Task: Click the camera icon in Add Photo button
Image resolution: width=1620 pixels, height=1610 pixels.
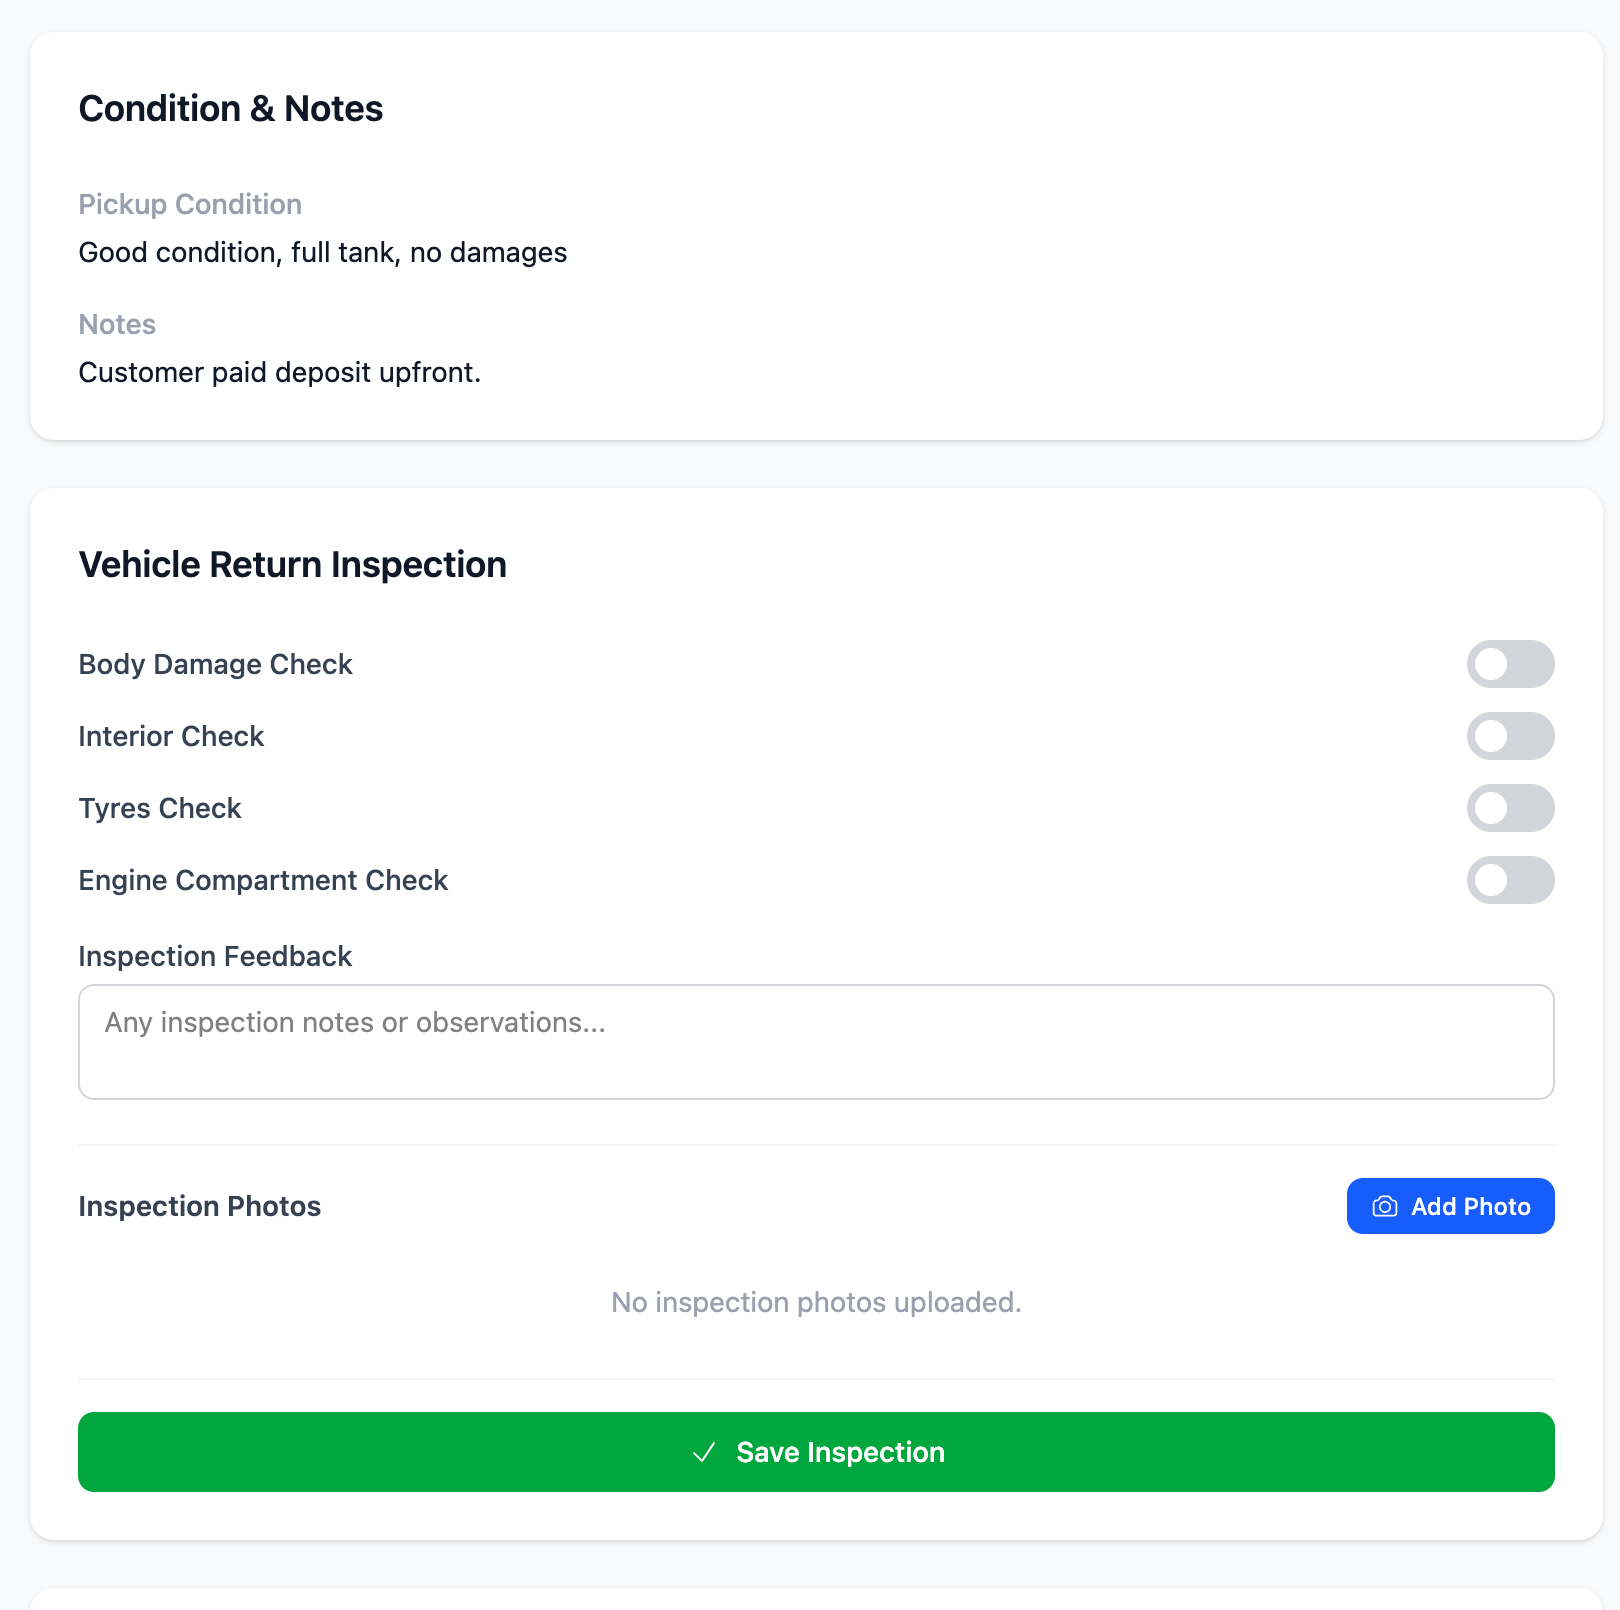Action: pos(1385,1206)
